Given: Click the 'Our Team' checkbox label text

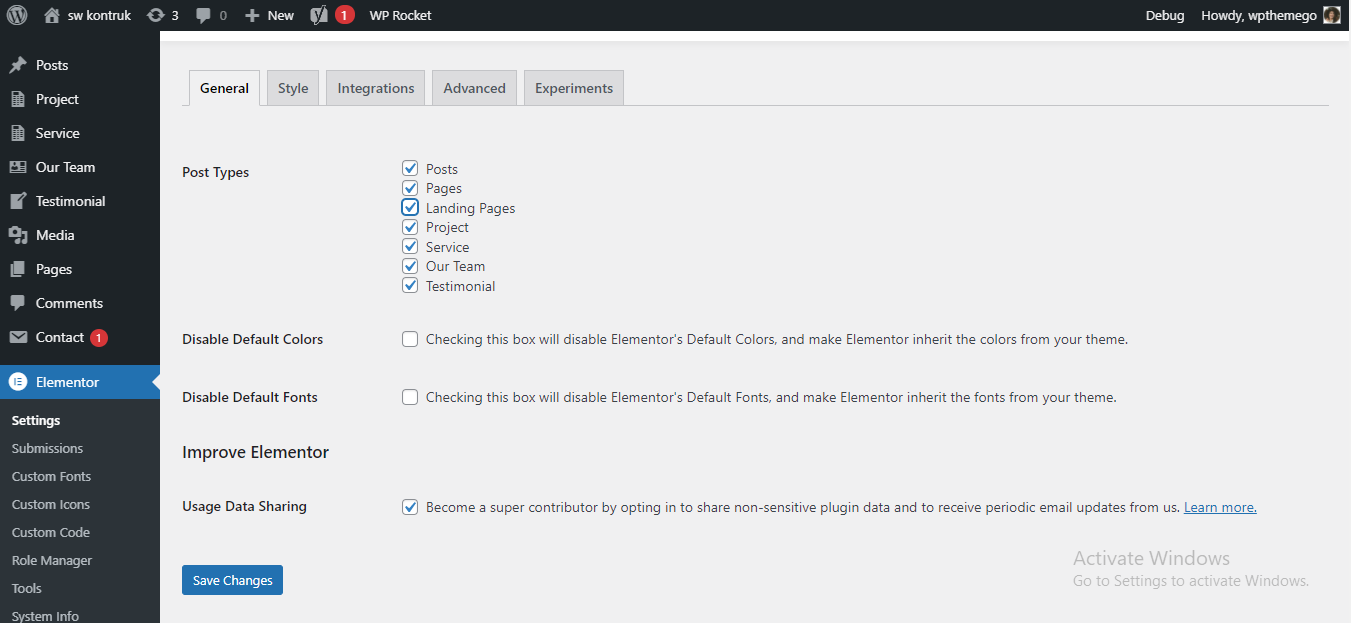Looking at the screenshot, I should [455, 266].
